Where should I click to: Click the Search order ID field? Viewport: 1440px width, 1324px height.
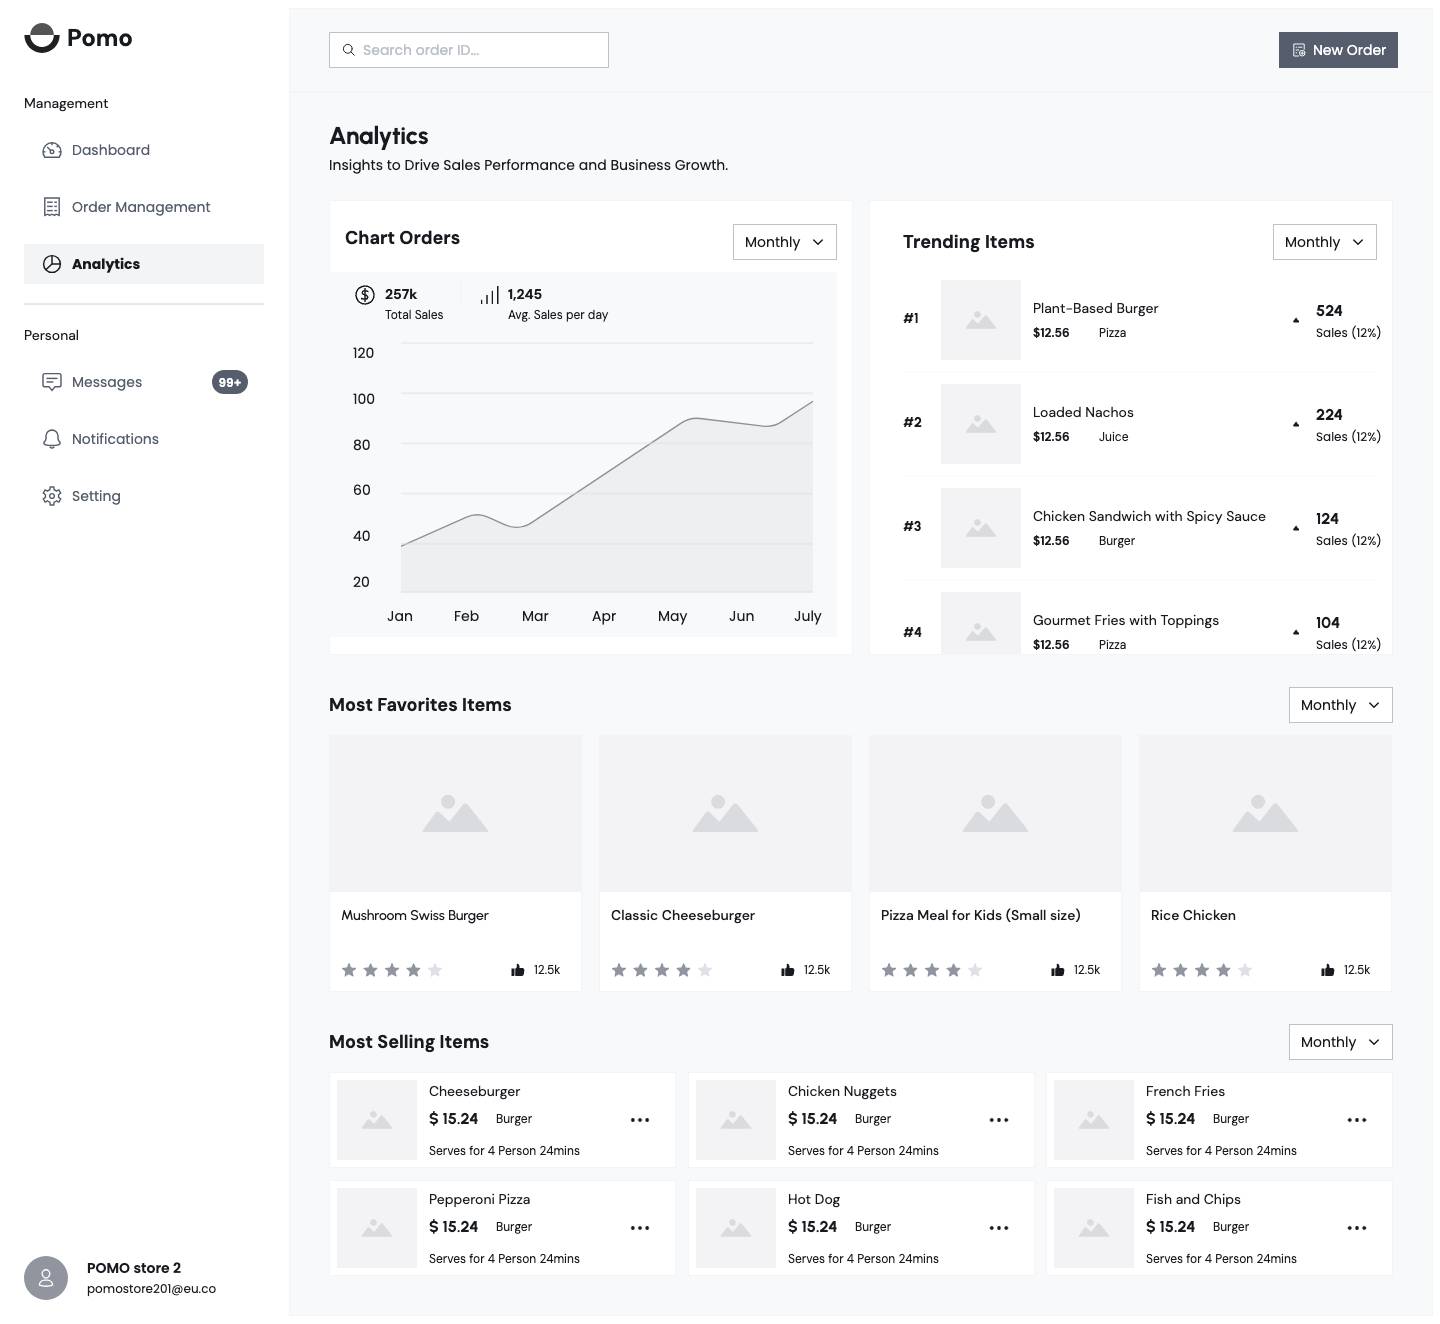pos(469,50)
